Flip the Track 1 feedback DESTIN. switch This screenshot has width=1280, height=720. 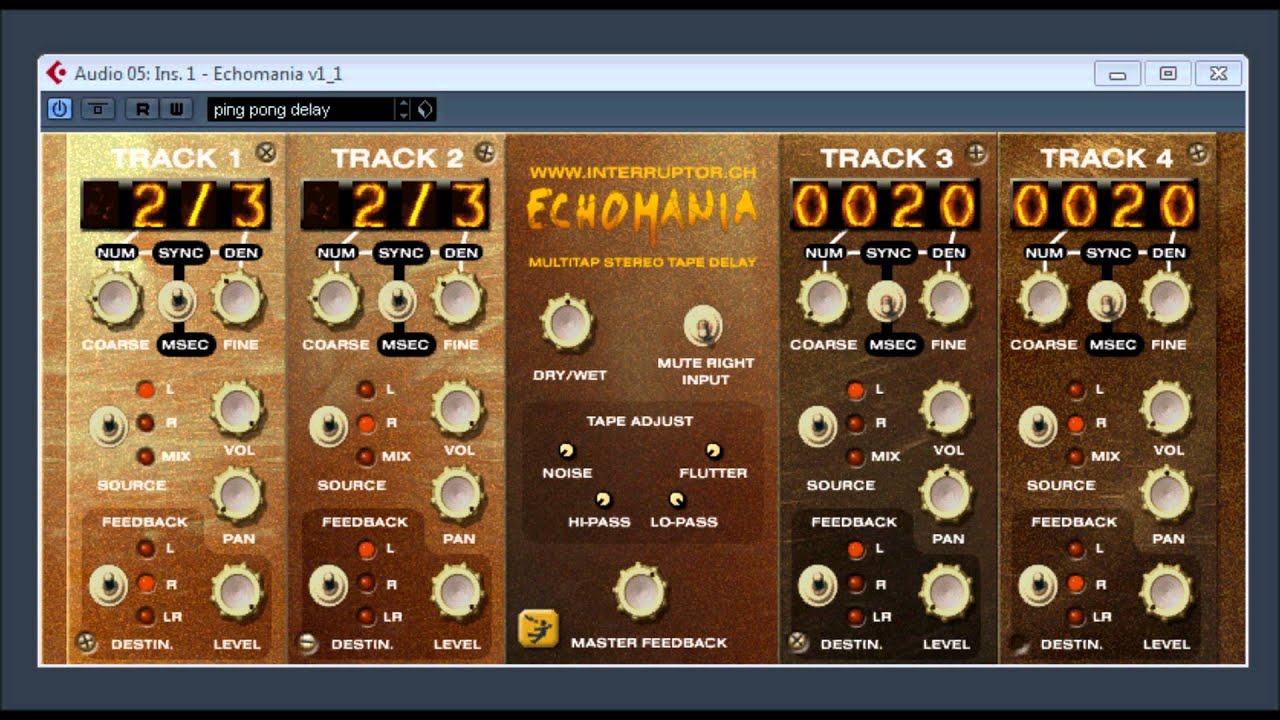tap(107, 586)
